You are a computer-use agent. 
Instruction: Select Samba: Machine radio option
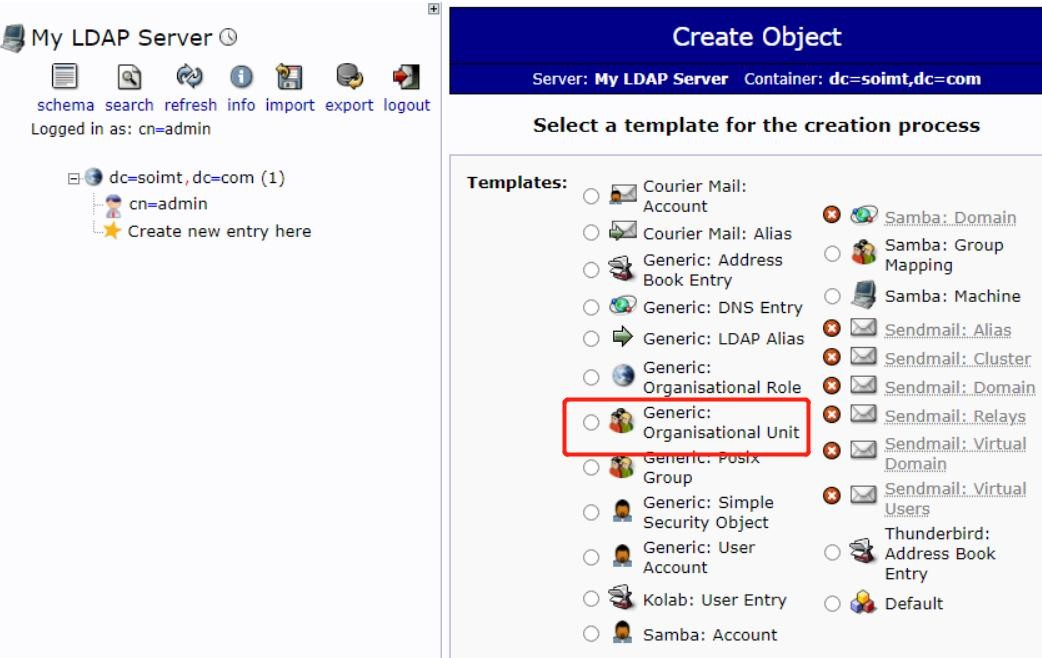(x=832, y=296)
